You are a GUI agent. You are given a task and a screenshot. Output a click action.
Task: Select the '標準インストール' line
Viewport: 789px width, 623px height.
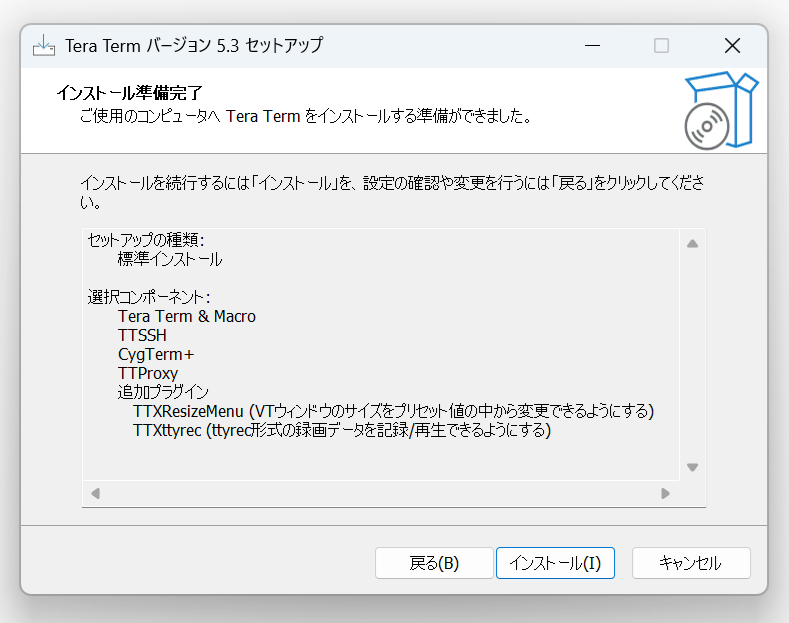pos(170,259)
